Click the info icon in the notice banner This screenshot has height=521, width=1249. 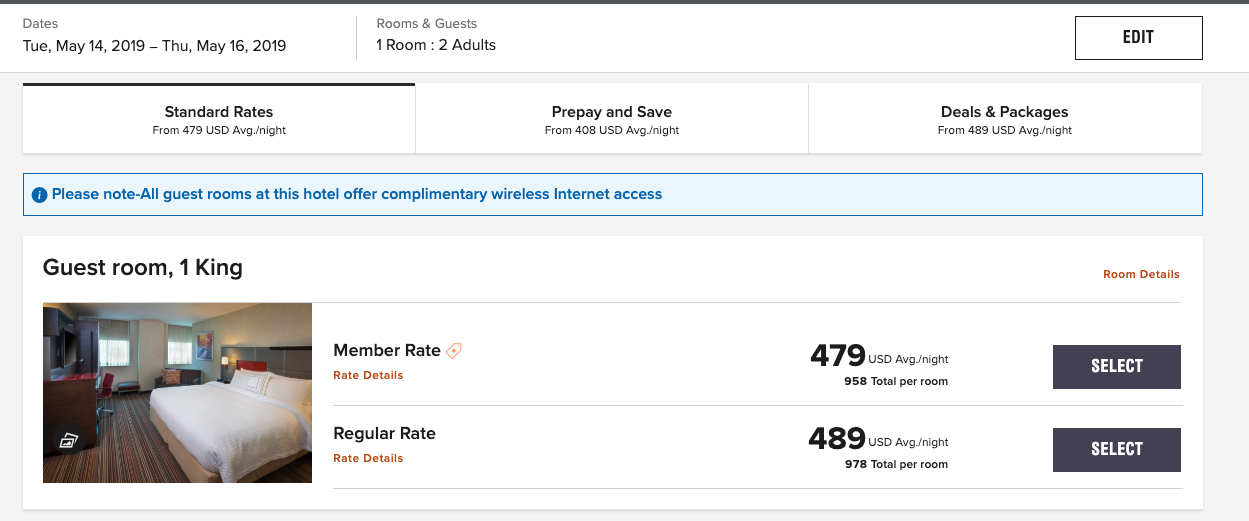tap(39, 195)
